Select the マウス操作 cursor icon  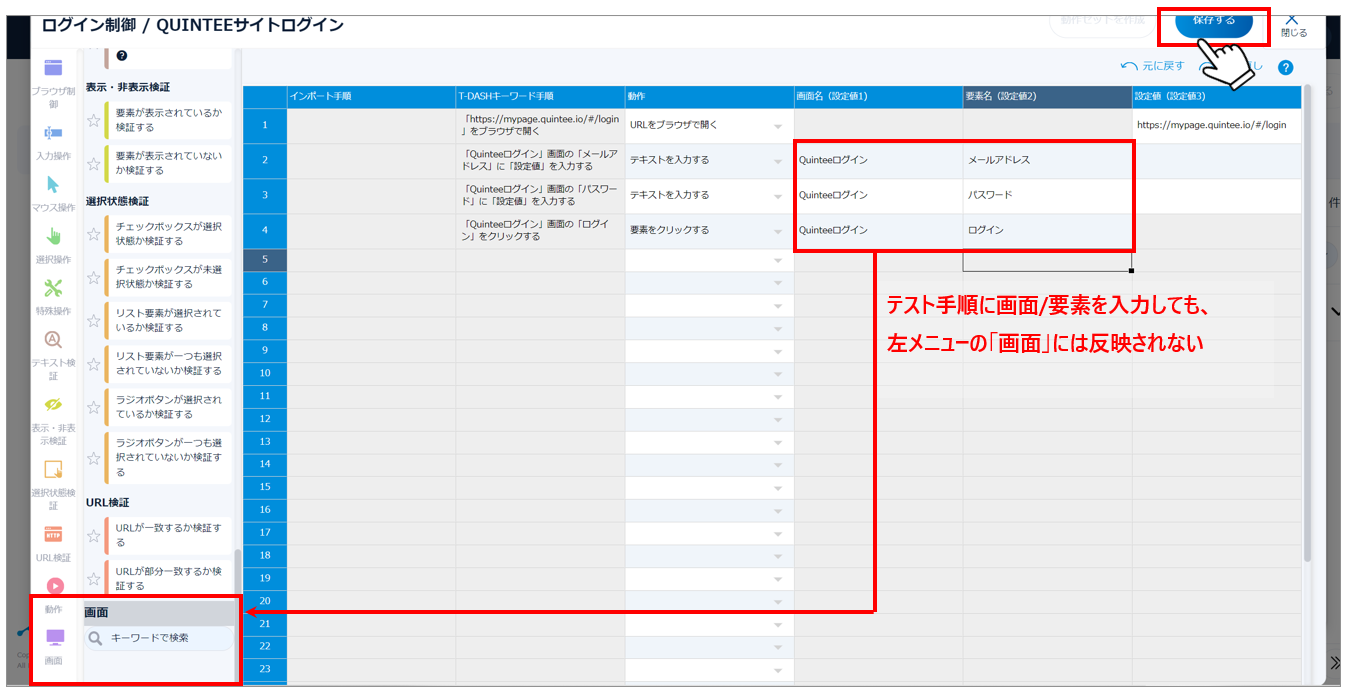coord(54,185)
